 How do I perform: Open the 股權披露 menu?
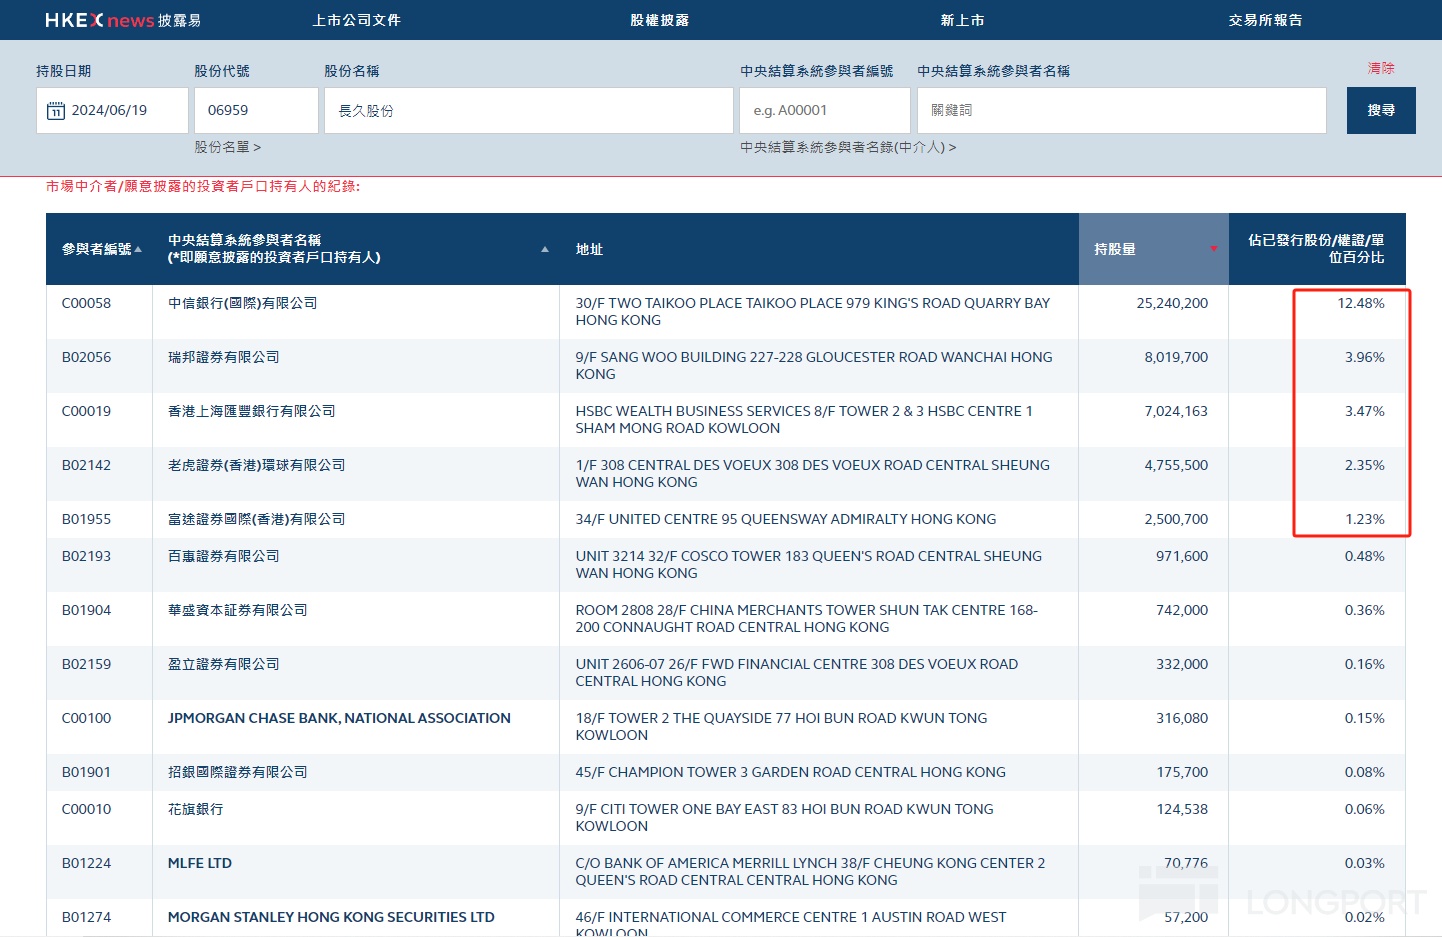(659, 20)
